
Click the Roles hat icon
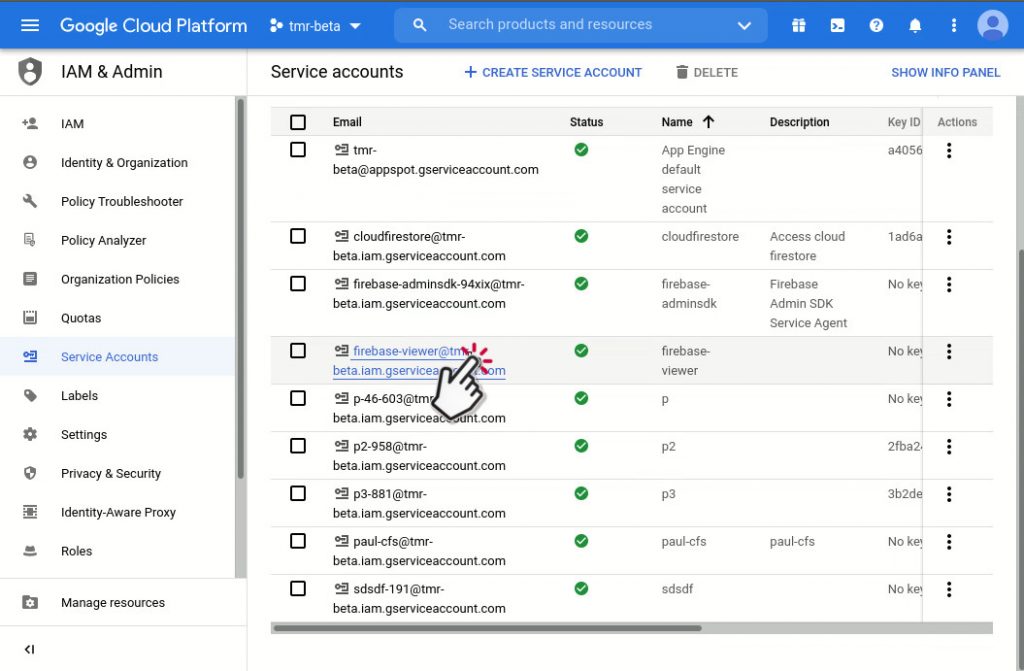click(30, 551)
